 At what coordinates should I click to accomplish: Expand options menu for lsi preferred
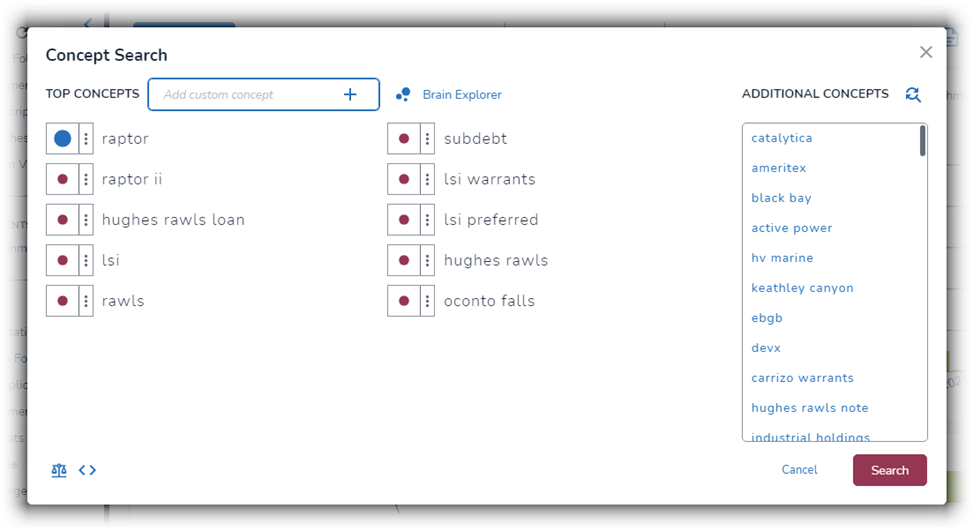(x=427, y=220)
